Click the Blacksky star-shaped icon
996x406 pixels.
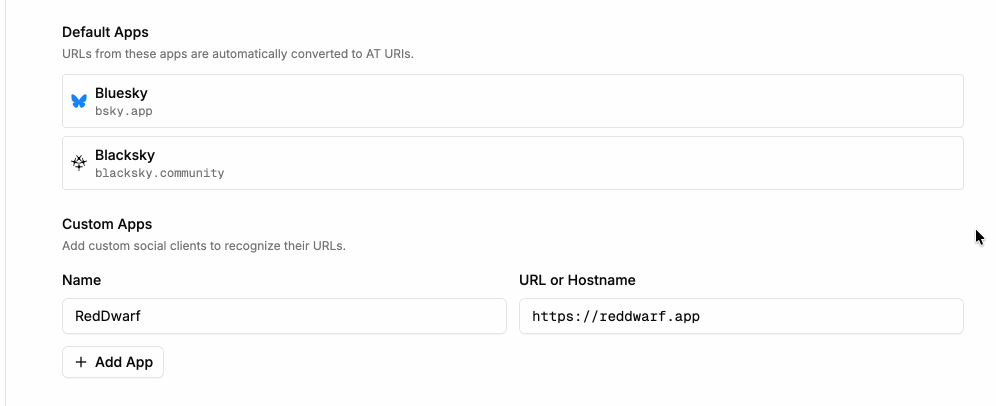(79, 163)
